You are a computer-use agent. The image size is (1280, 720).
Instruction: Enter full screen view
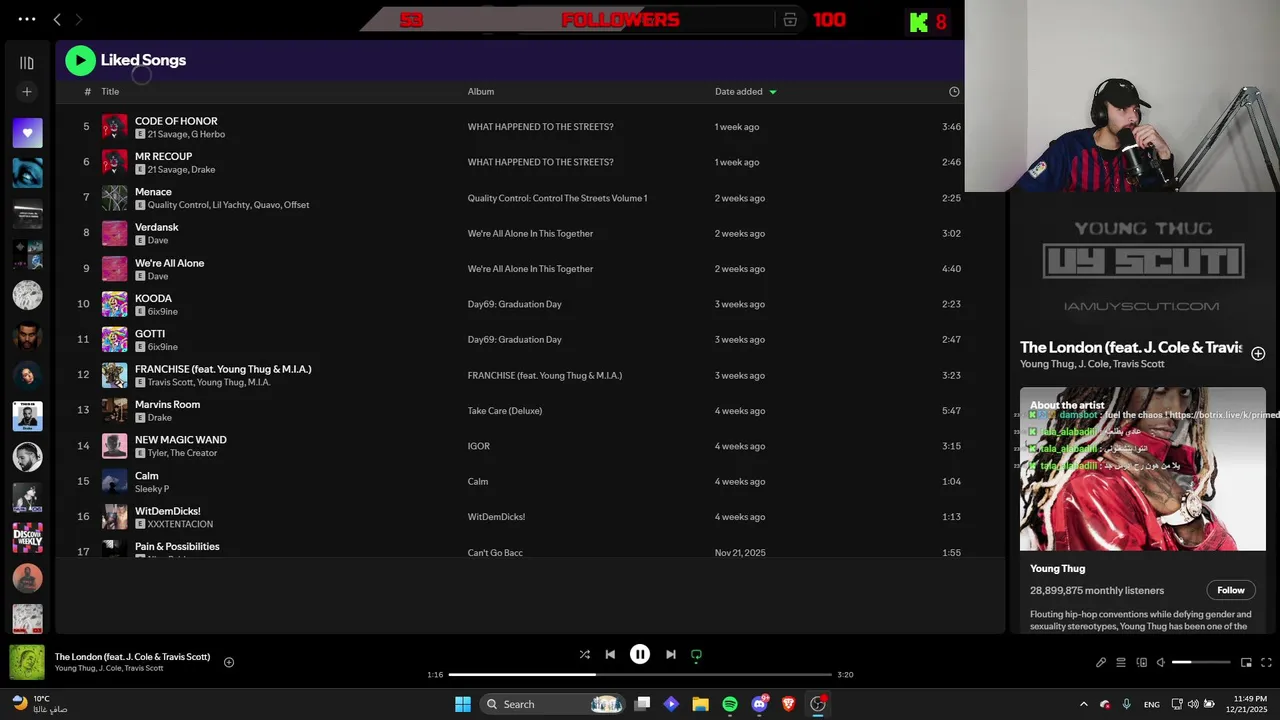[1266, 662]
